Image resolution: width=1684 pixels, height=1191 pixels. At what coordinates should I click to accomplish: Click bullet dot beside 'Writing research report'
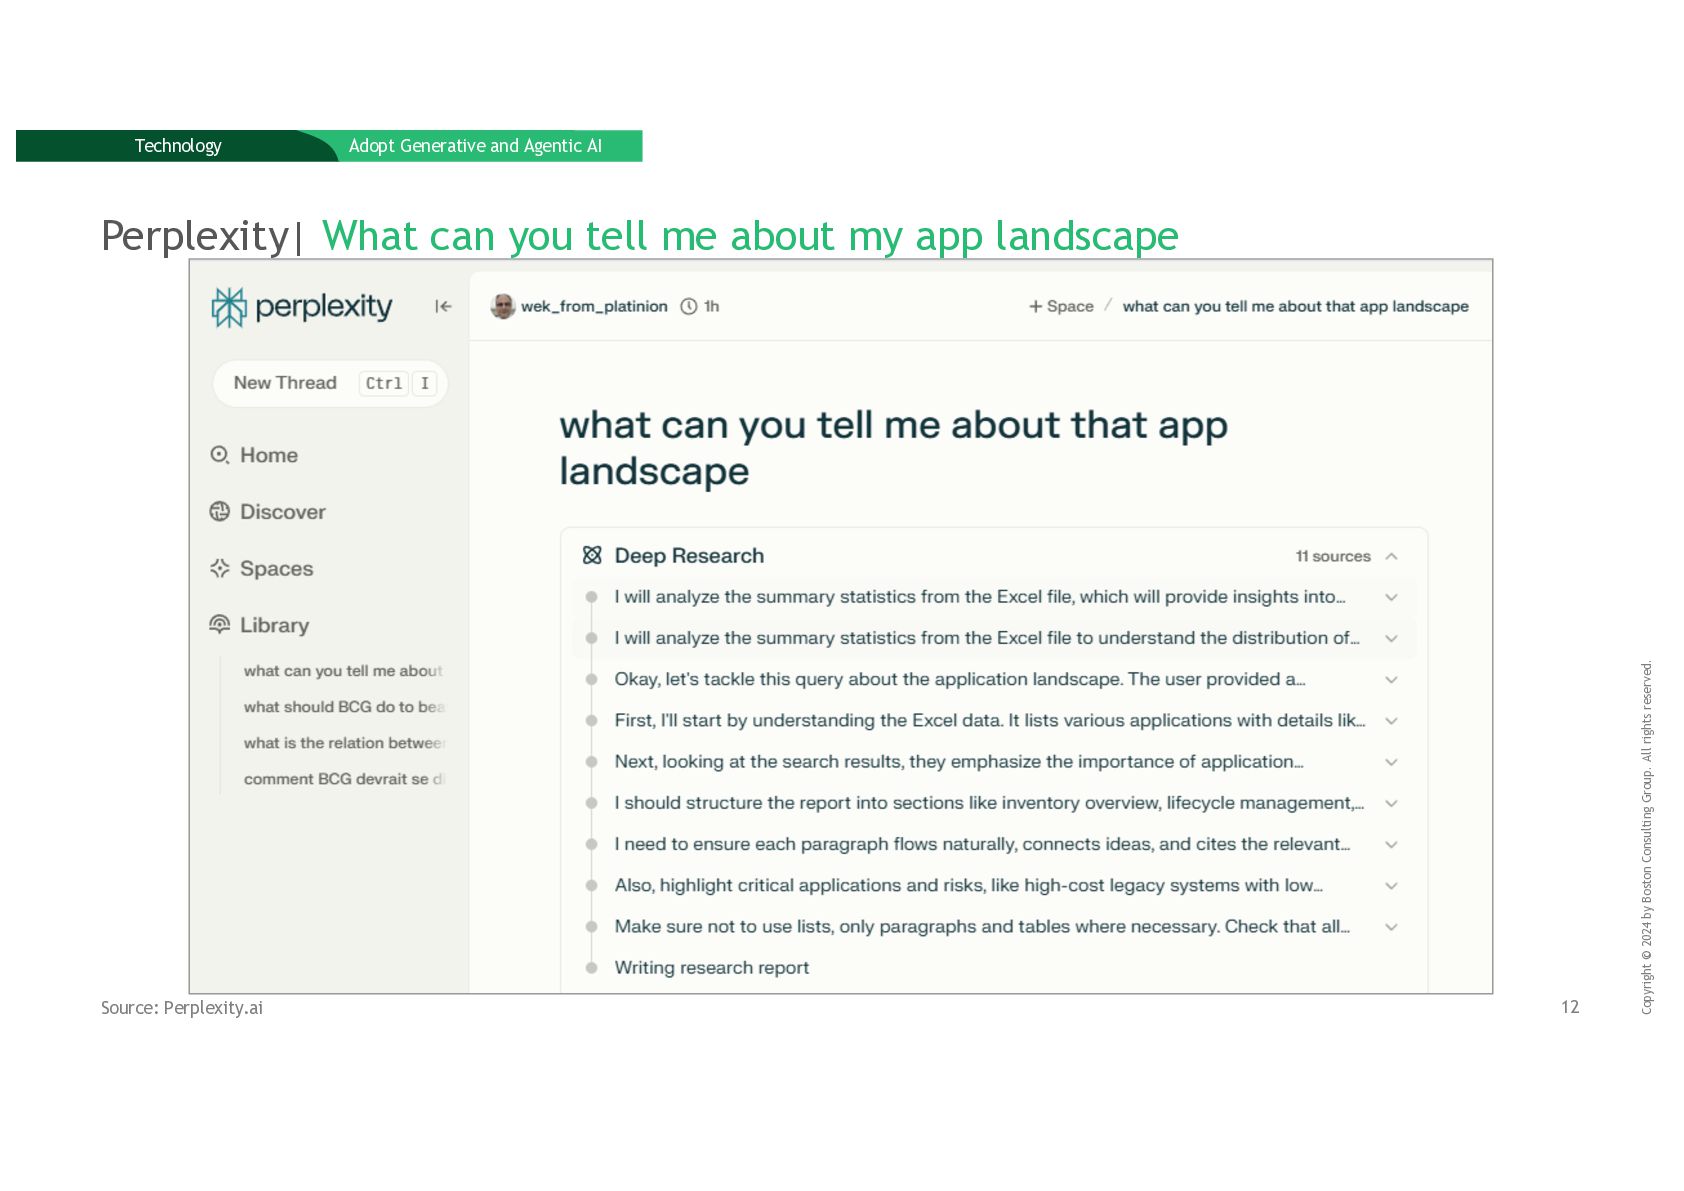click(592, 968)
